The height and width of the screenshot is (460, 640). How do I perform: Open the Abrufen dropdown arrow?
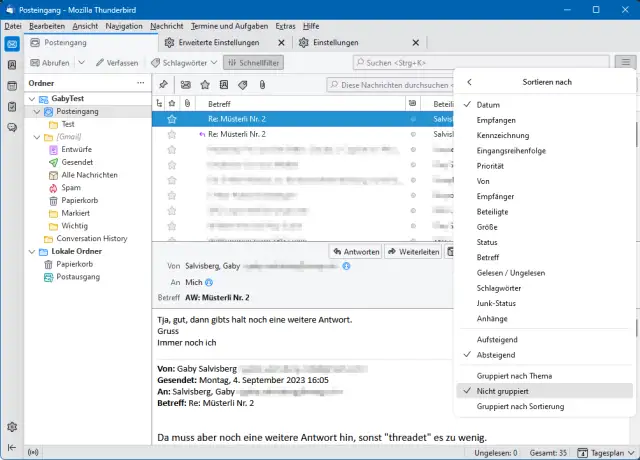point(80,63)
